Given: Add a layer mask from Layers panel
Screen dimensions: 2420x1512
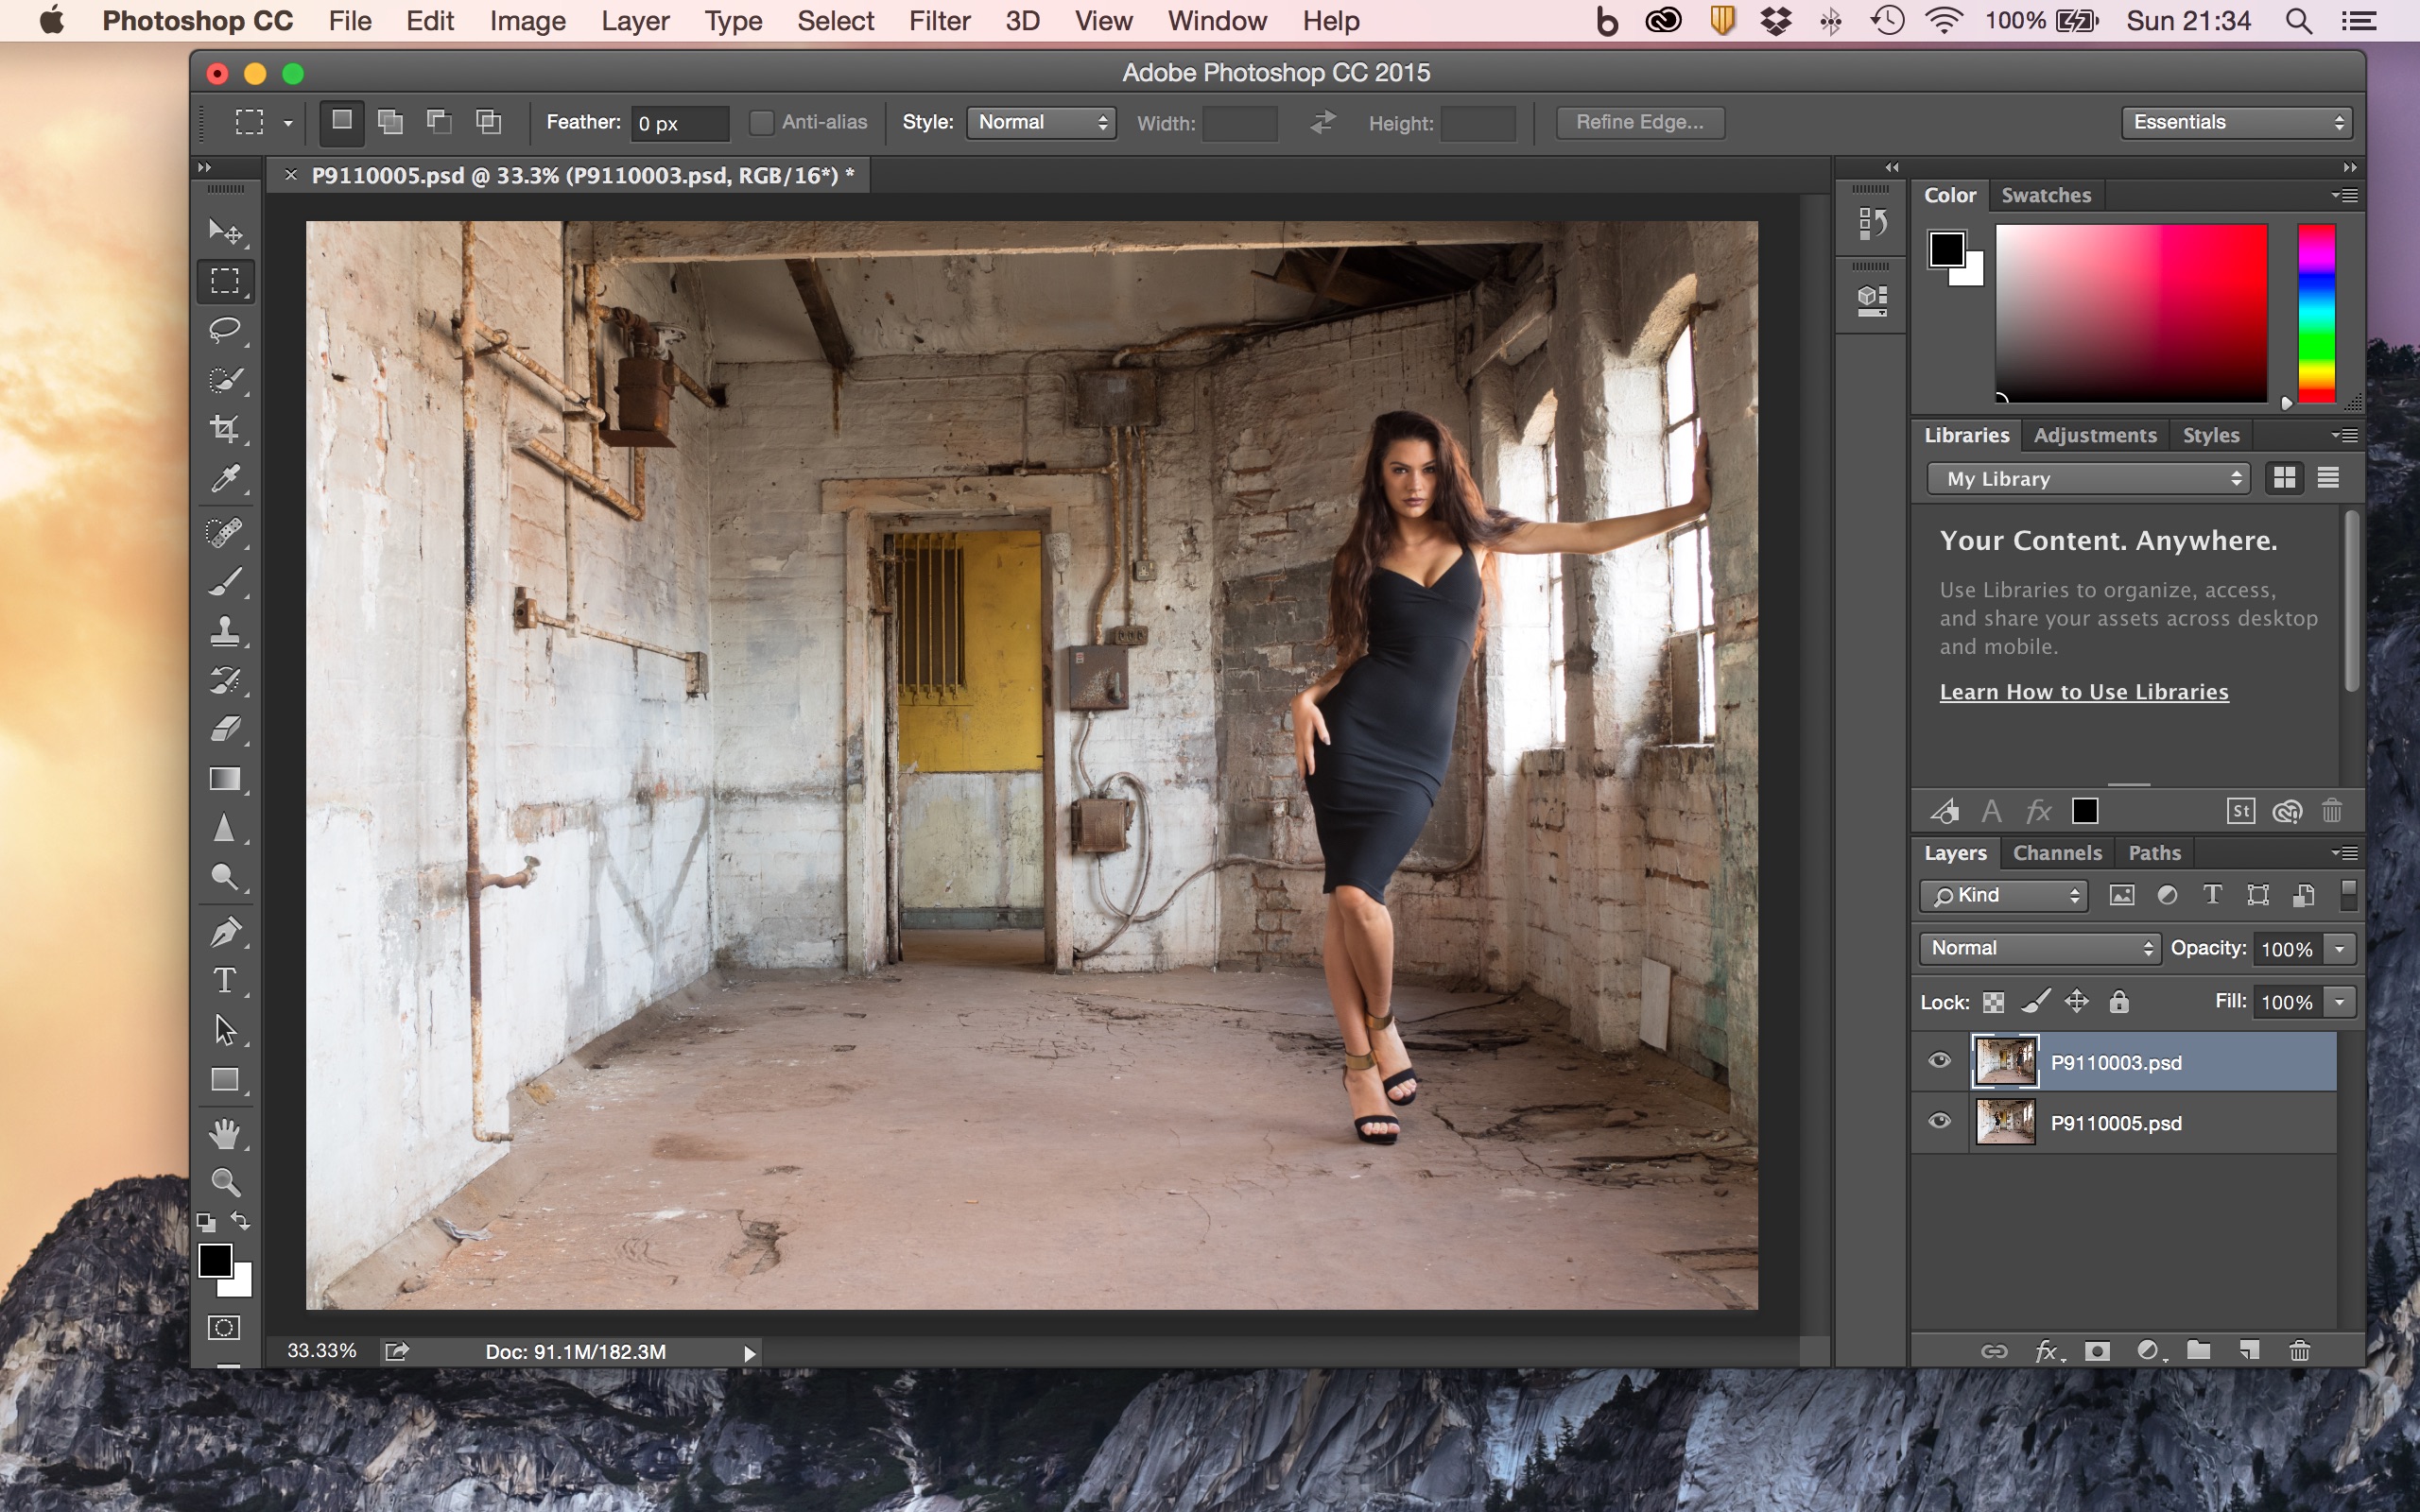Looking at the screenshot, I should point(2097,1351).
